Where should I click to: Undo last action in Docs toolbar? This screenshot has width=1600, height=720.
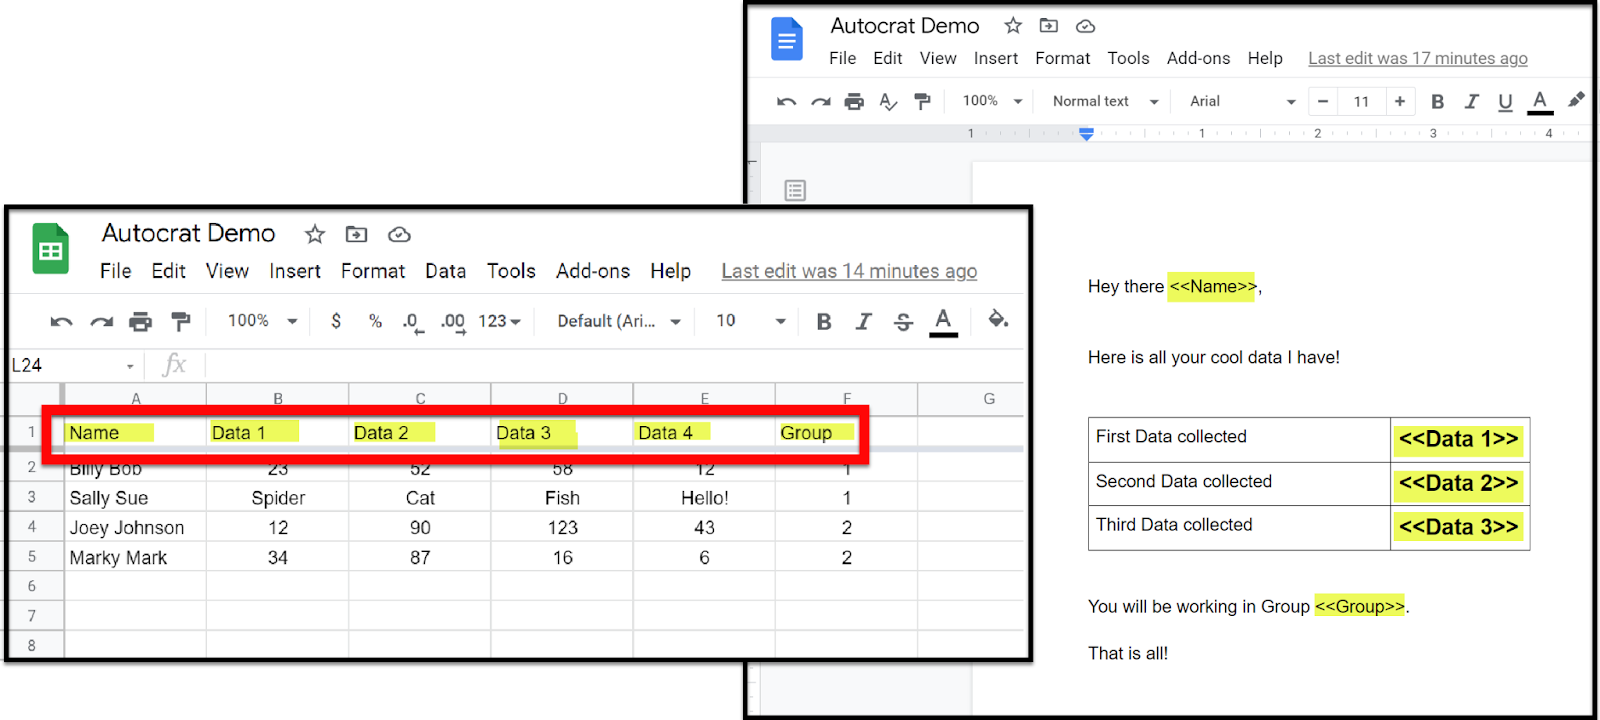pyautogui.click(x=786, y=101)
